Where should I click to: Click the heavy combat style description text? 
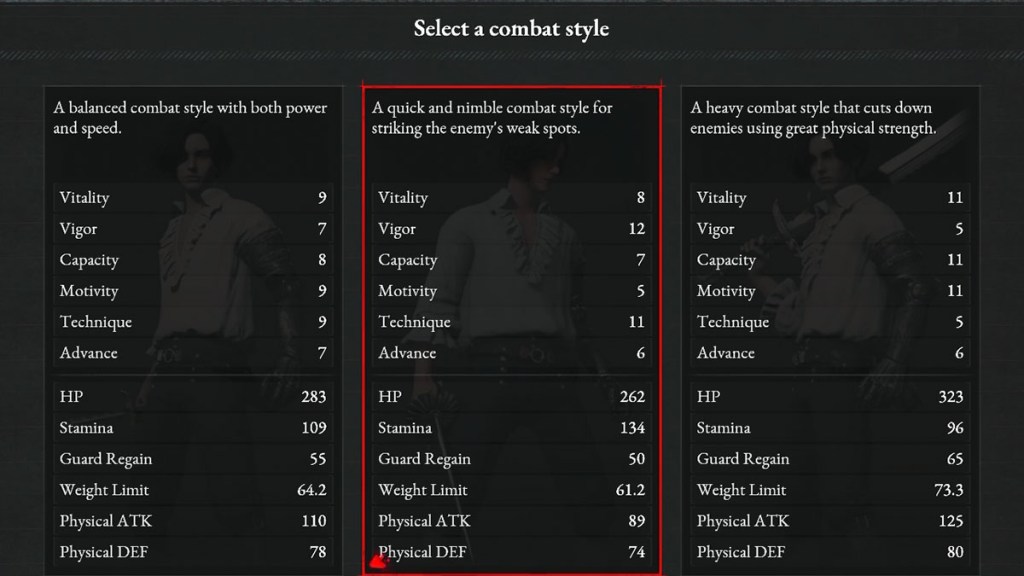[x=812, y=118]
